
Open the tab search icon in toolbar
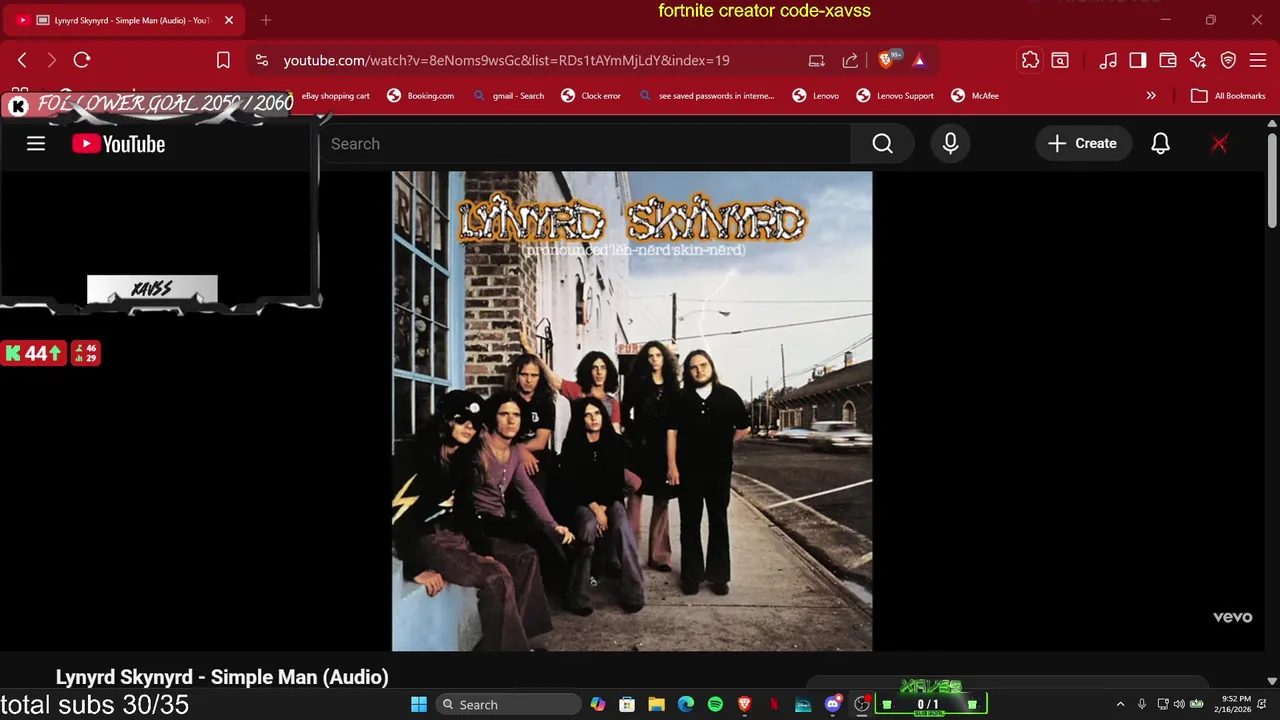tap(1060, 60)
